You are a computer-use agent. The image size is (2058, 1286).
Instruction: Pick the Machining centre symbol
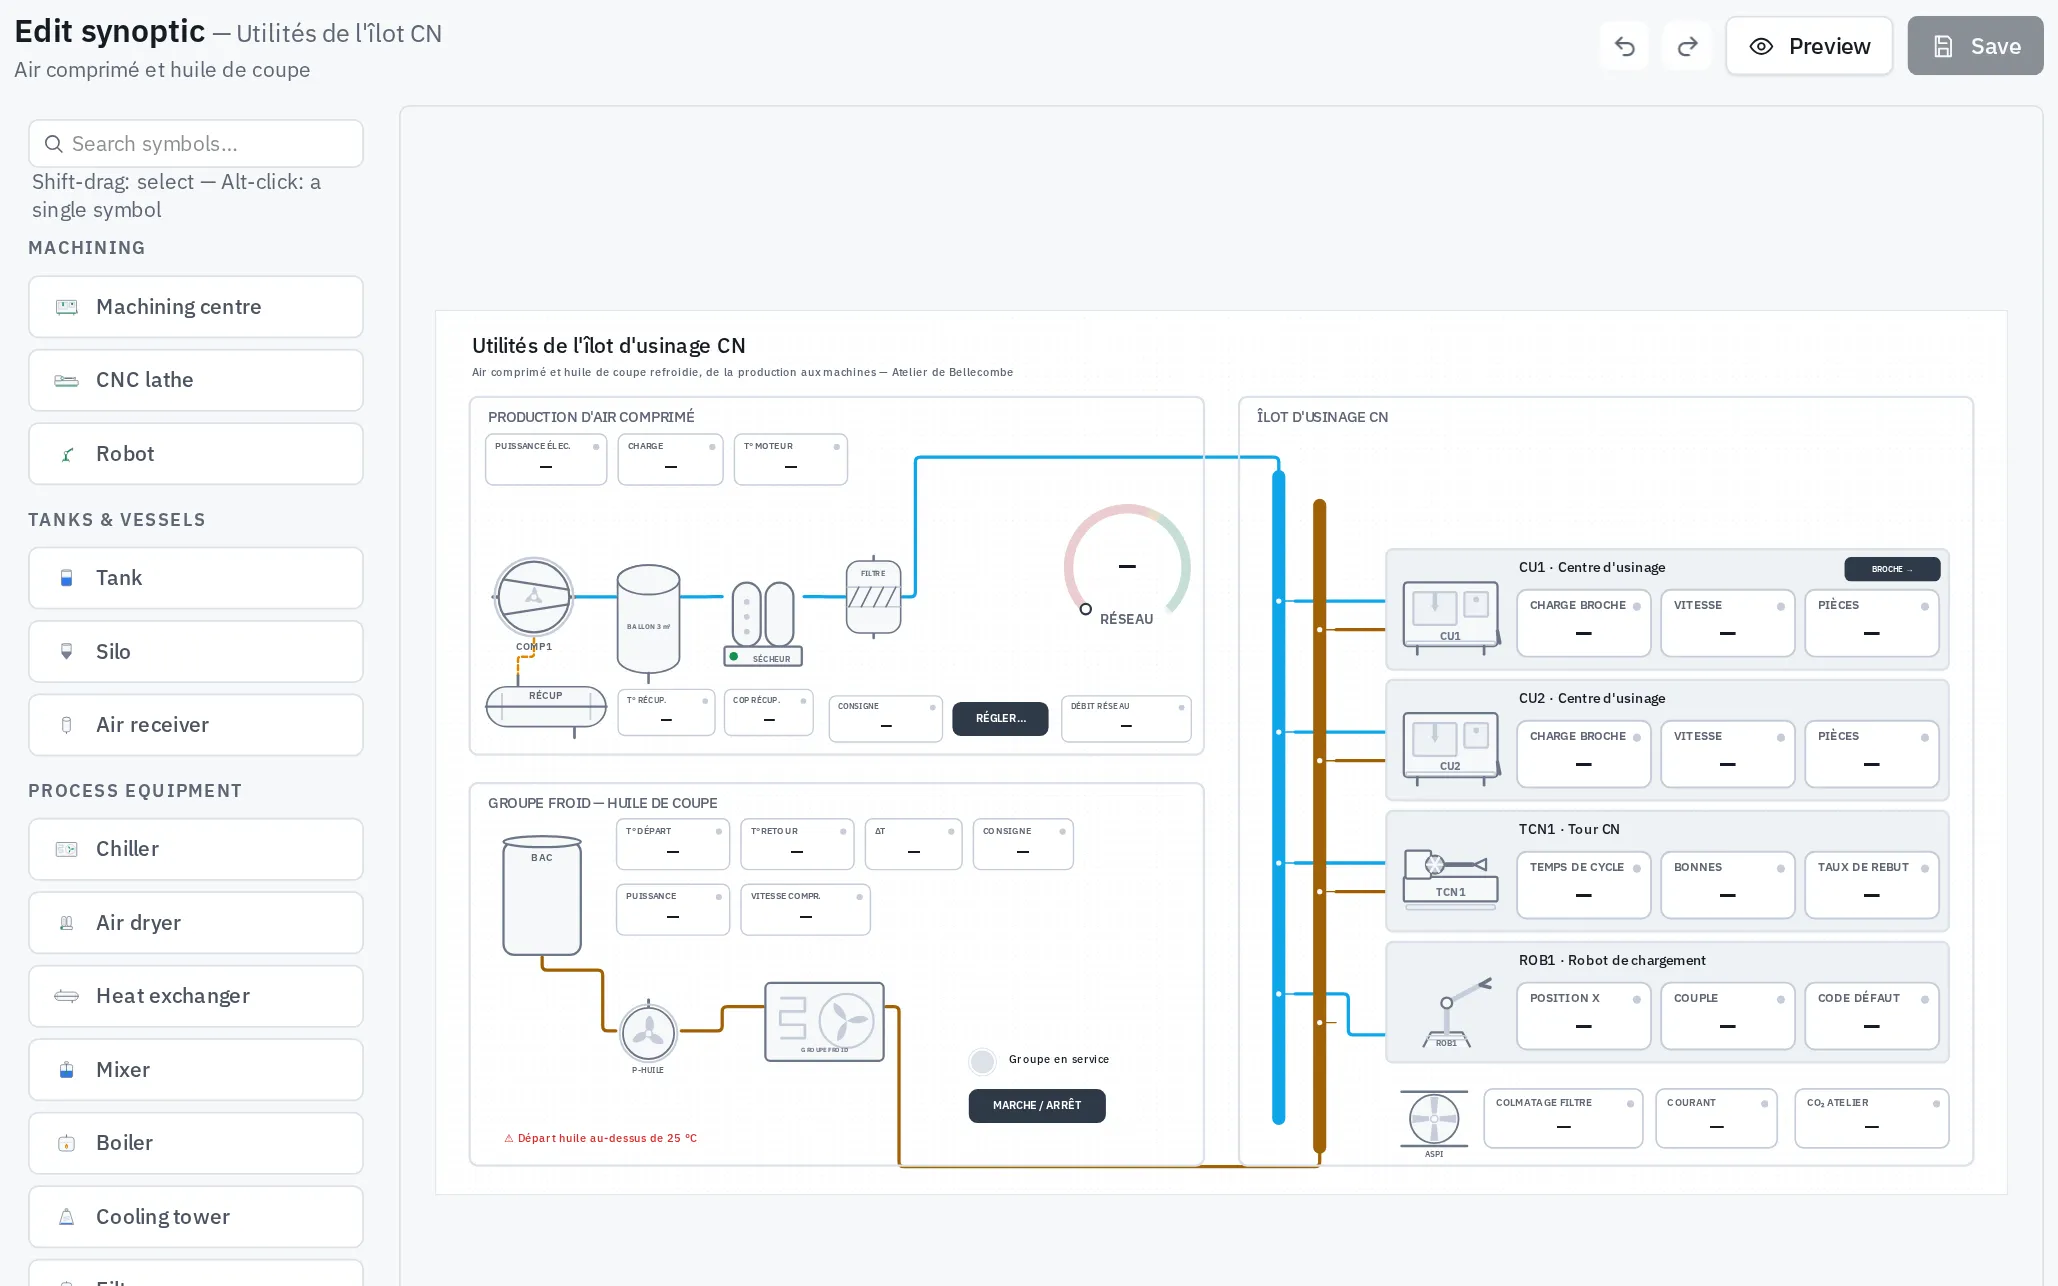(x=196, y=307)
